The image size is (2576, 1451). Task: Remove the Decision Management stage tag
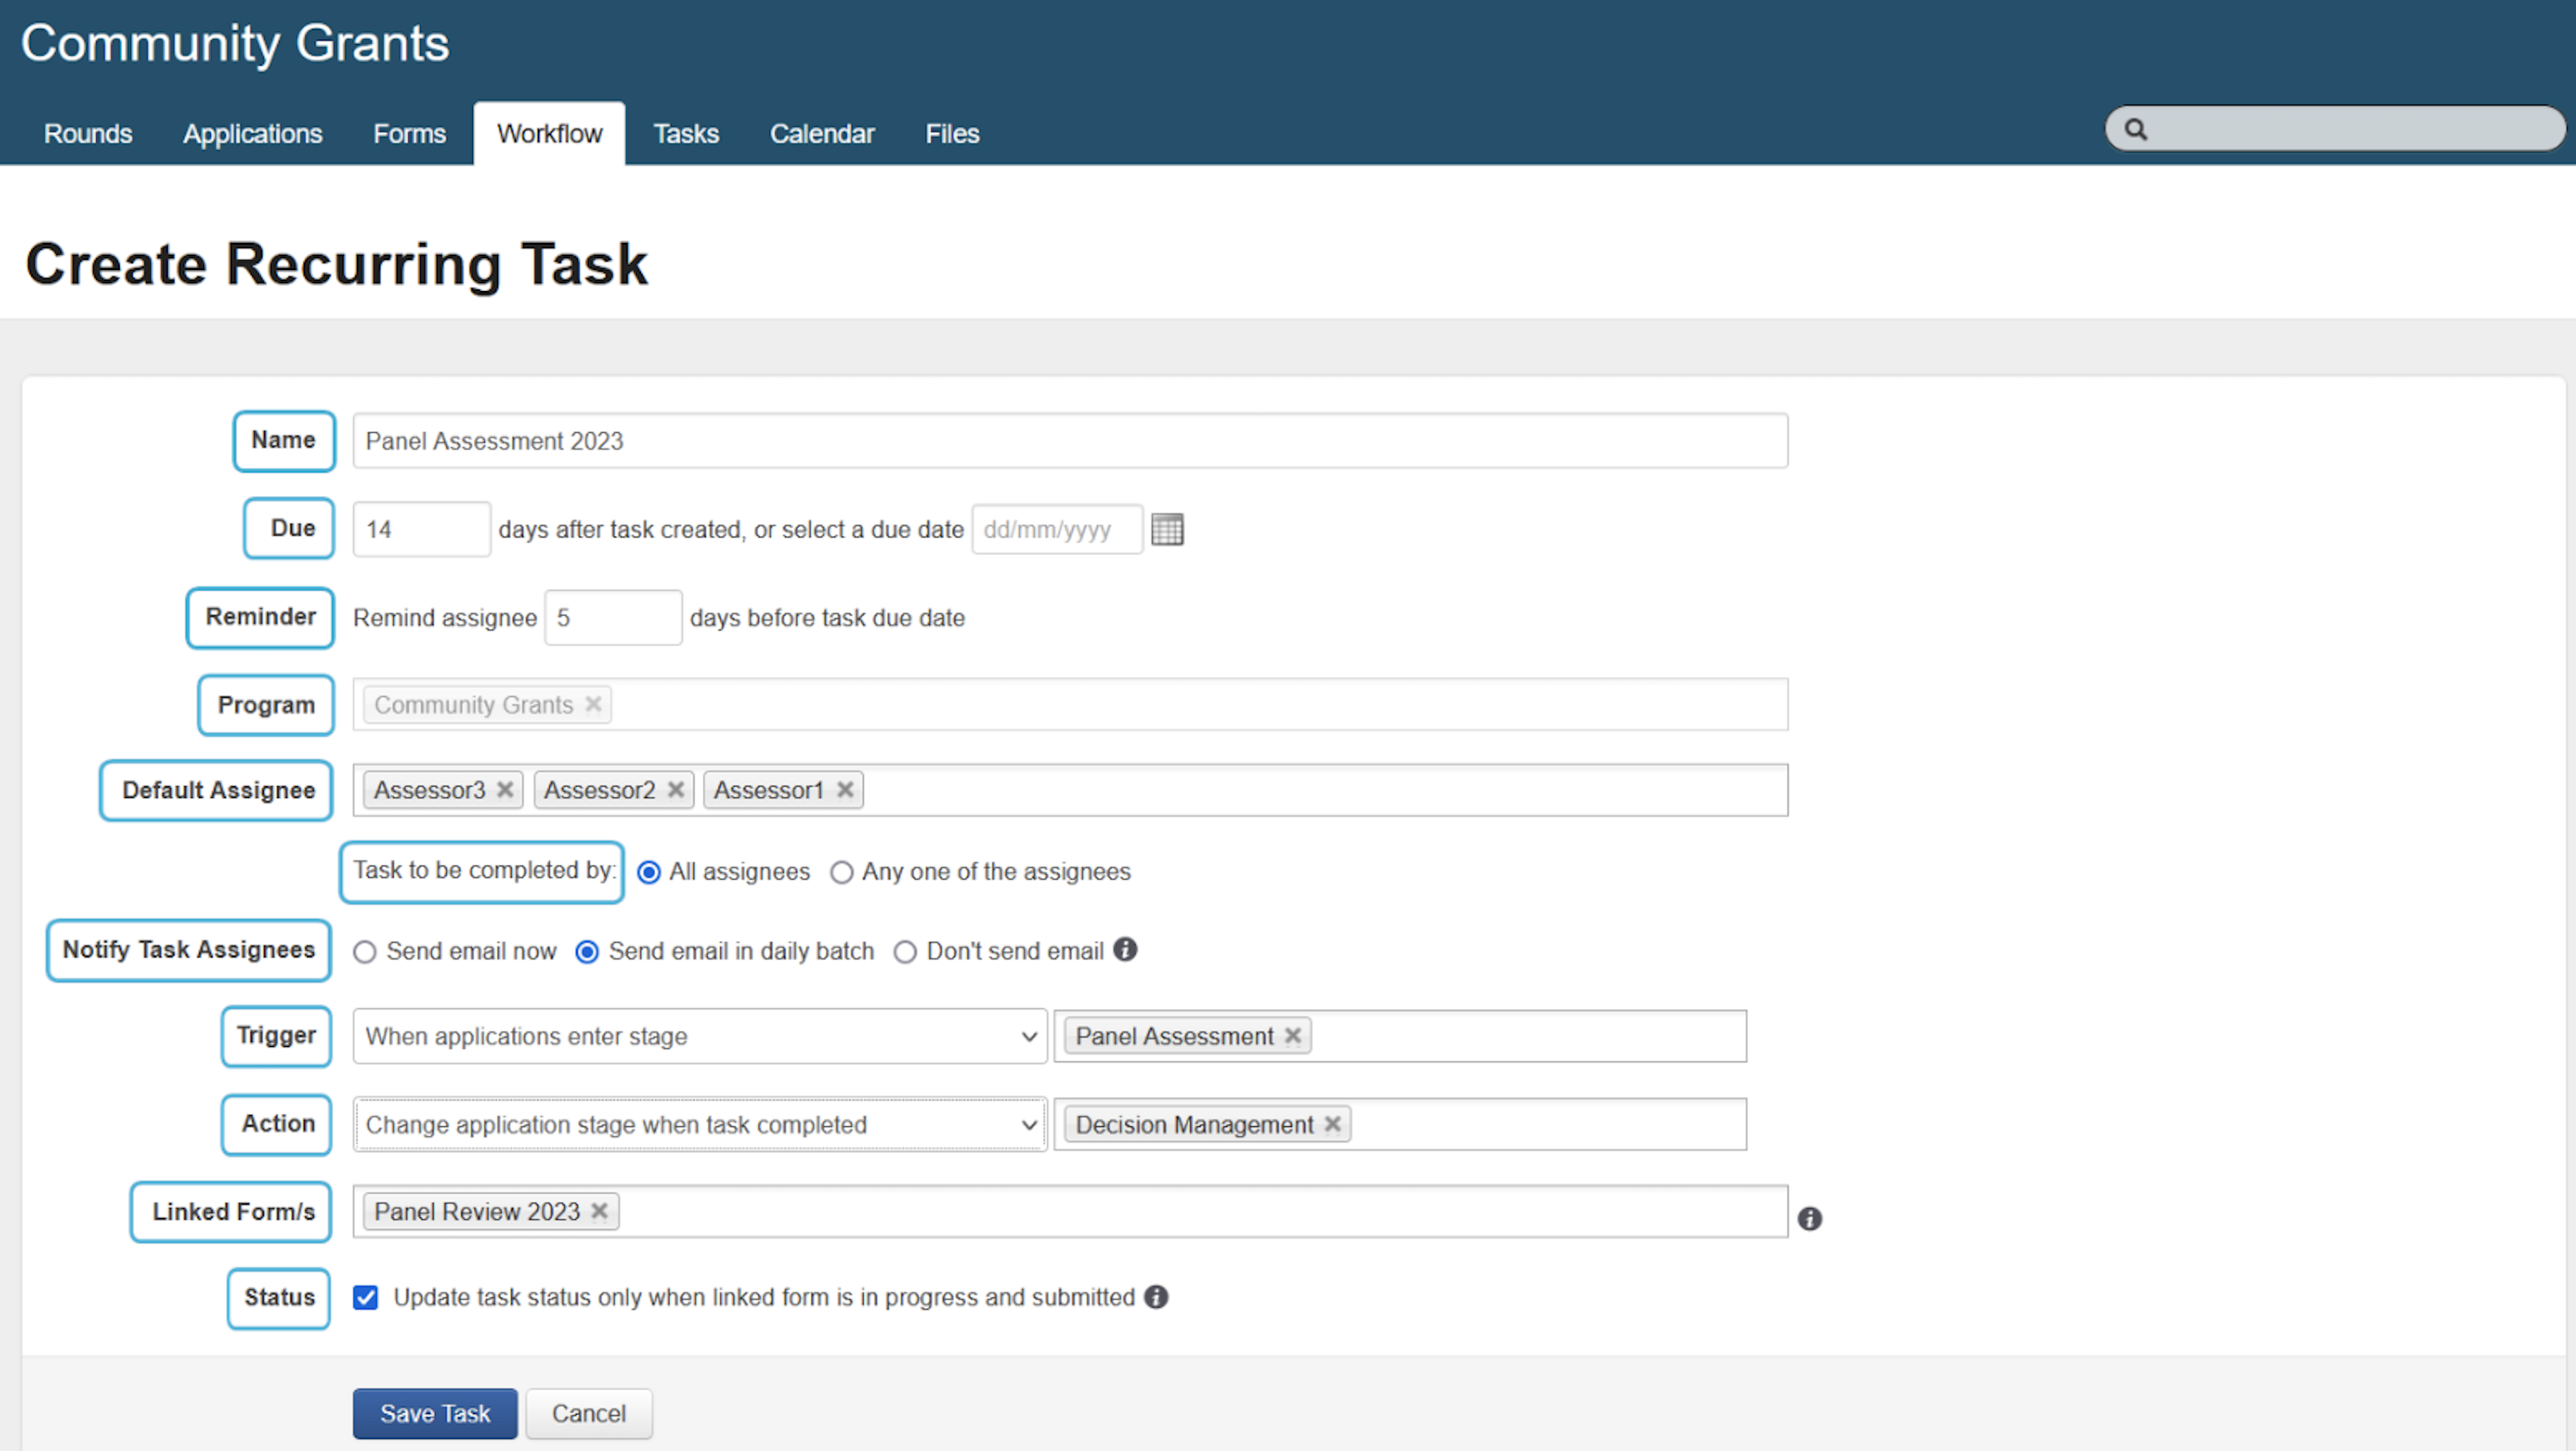point(1332,1124)
